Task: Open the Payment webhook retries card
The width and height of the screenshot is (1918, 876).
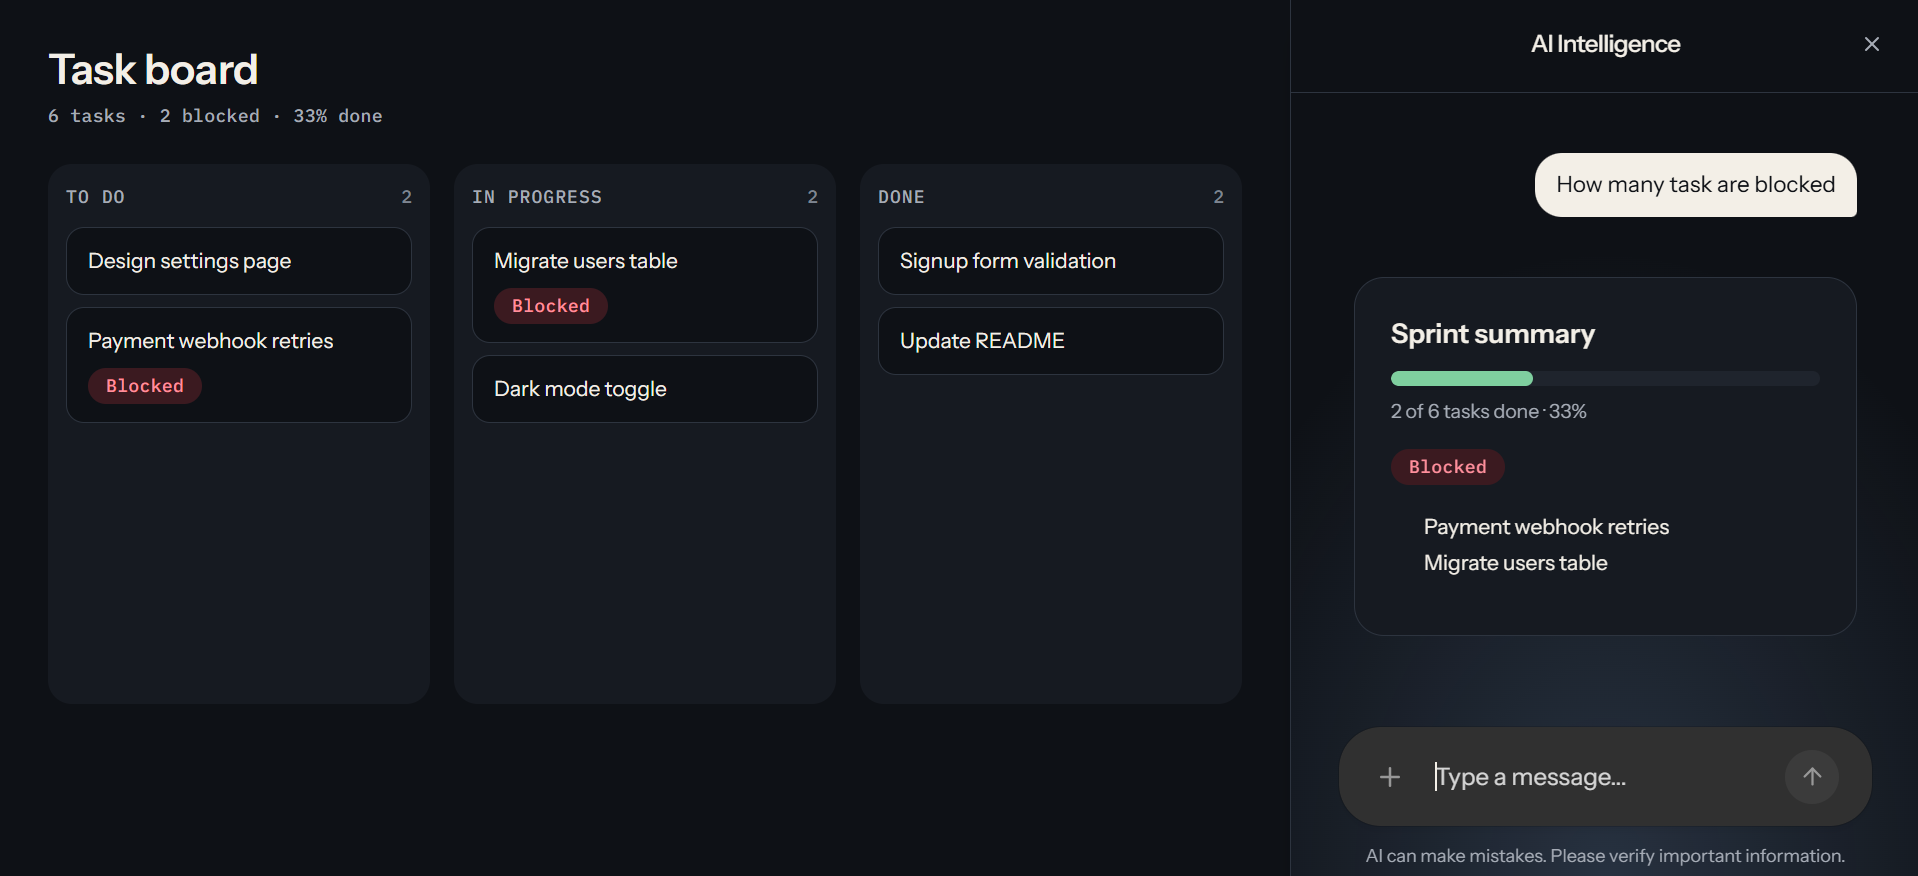Action: coord(239,365)
